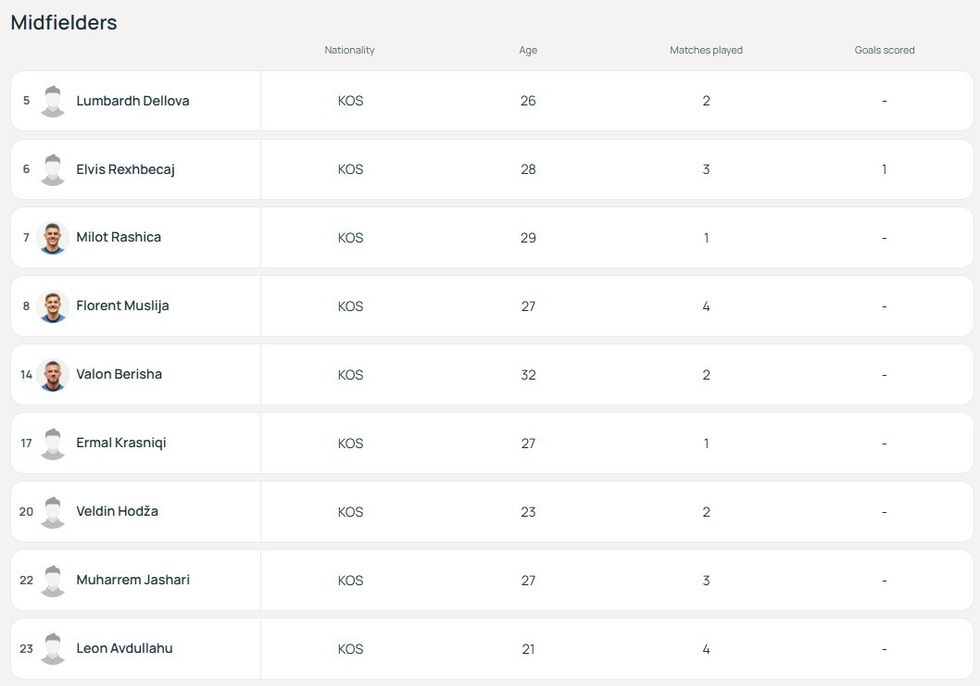Sort by the Age column header
The width and height of the screenshot is (980, 686).
click(x=528, y=50)
